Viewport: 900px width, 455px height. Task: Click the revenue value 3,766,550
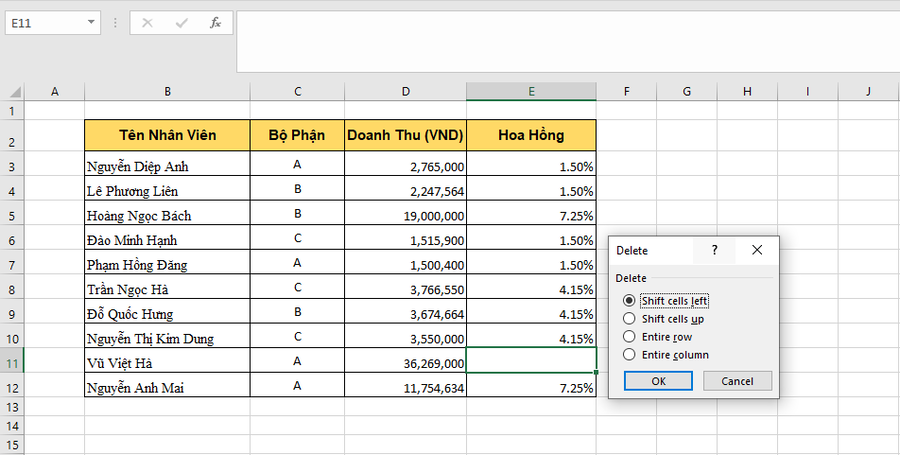(x=406, y=286)
